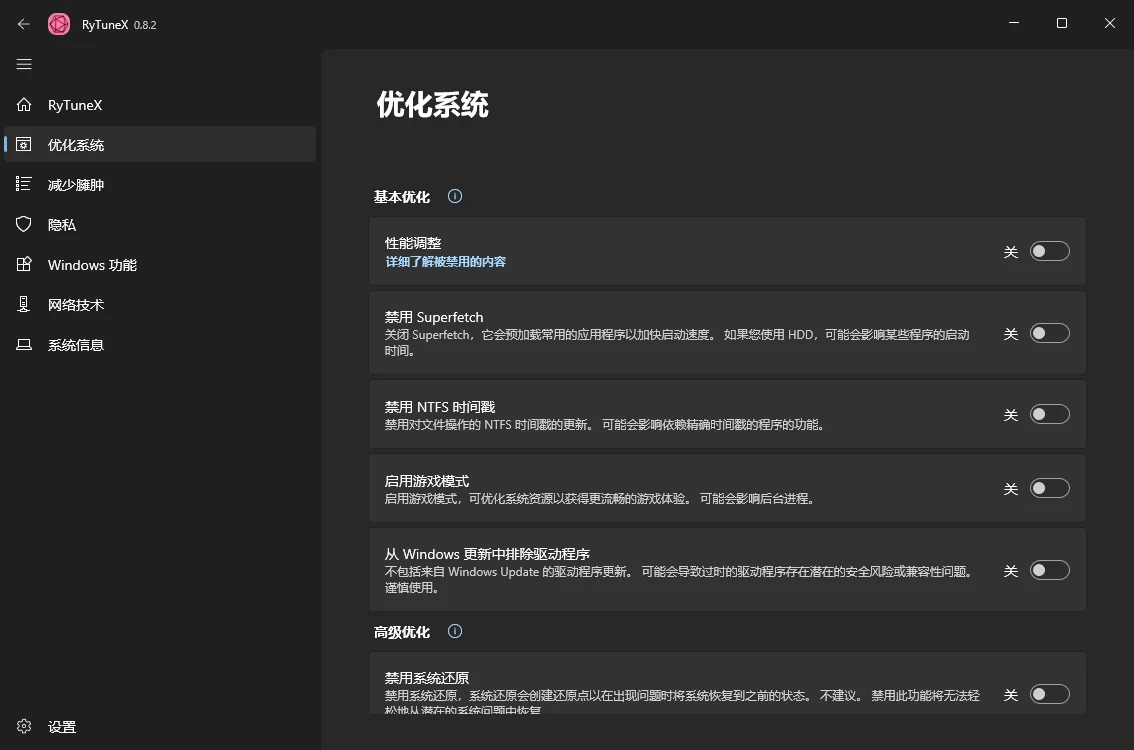Select the grid icon for Windows 功能

(24, 264)
